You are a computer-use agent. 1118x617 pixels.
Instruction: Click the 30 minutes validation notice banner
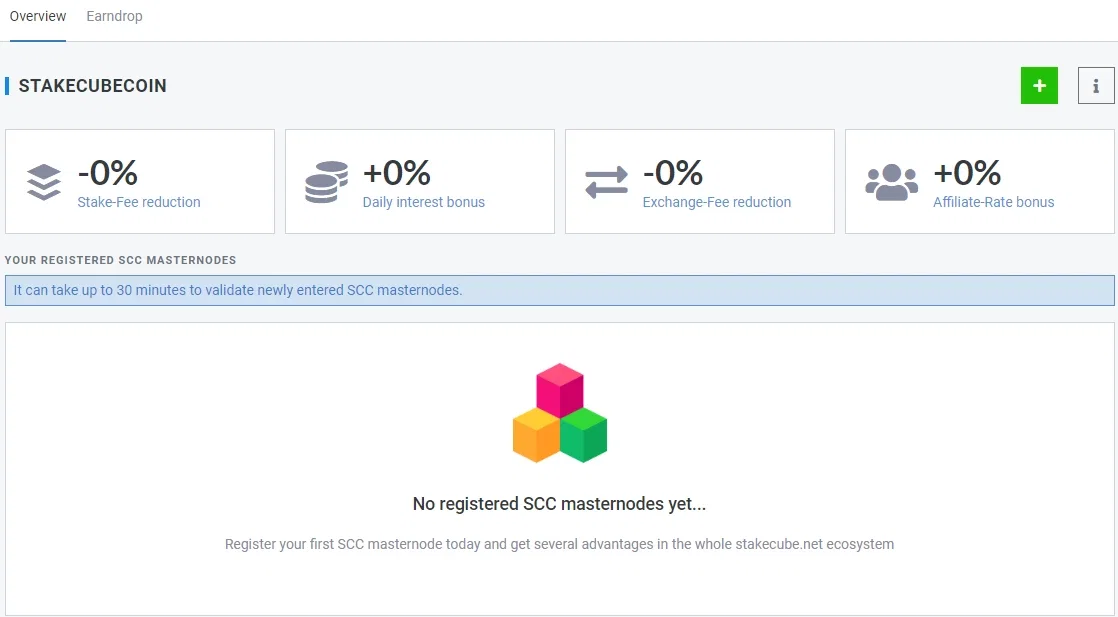(560, 290)
